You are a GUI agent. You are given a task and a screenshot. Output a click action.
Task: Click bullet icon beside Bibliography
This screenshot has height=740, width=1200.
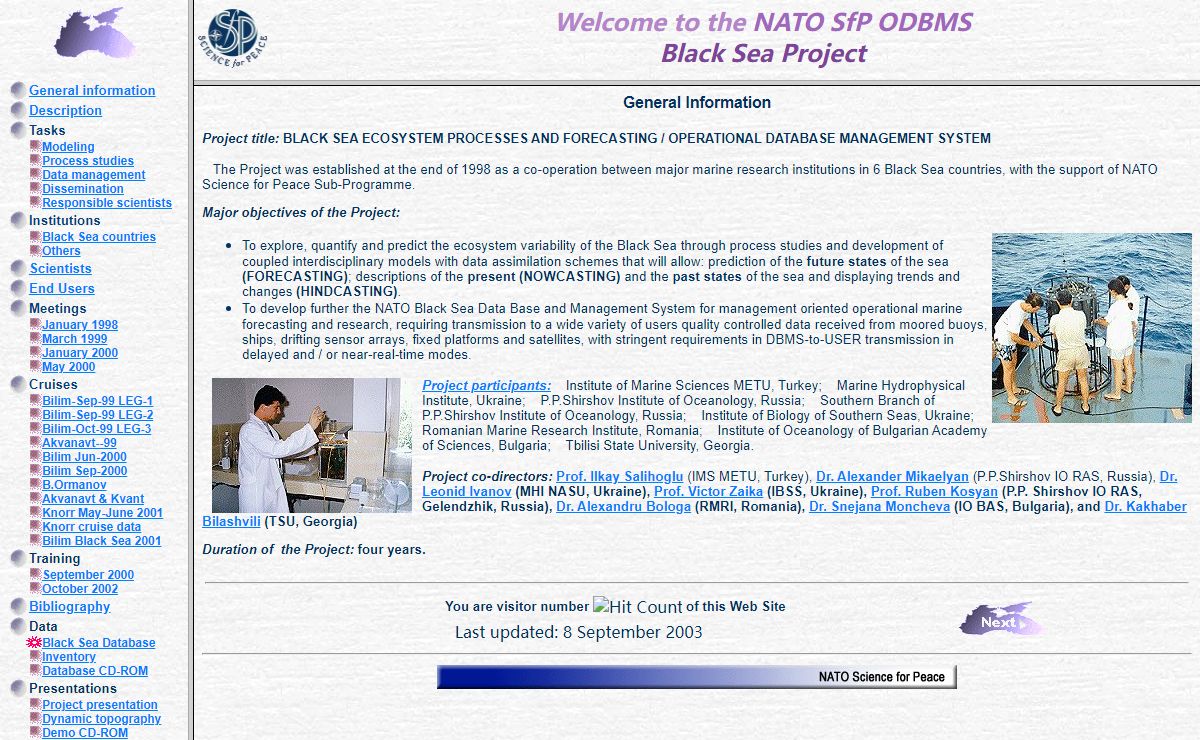click(18, 606)
